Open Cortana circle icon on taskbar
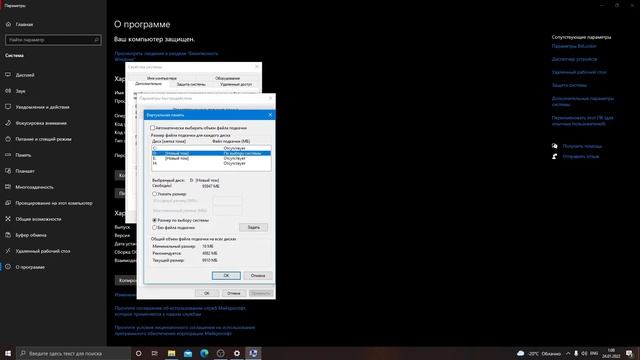Image resolution: width=640 pixels, height=360 pixels. click(138, 353)
